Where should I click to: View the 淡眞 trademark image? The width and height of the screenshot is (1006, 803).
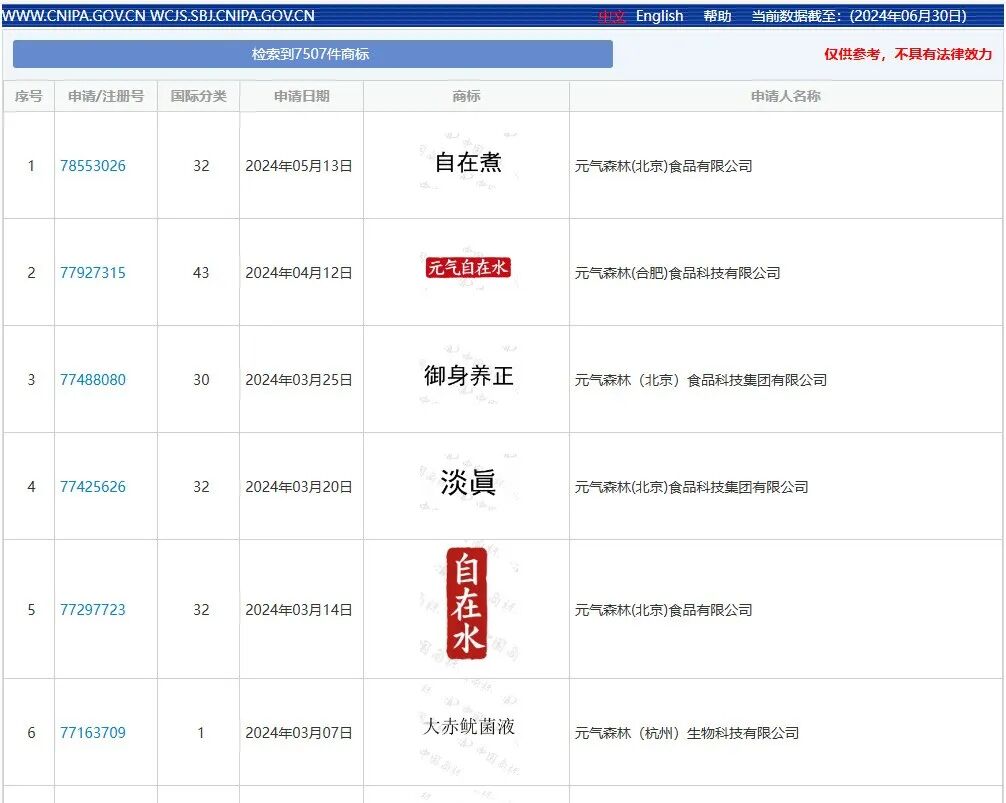pyautogui.click(x=466, y=480)
